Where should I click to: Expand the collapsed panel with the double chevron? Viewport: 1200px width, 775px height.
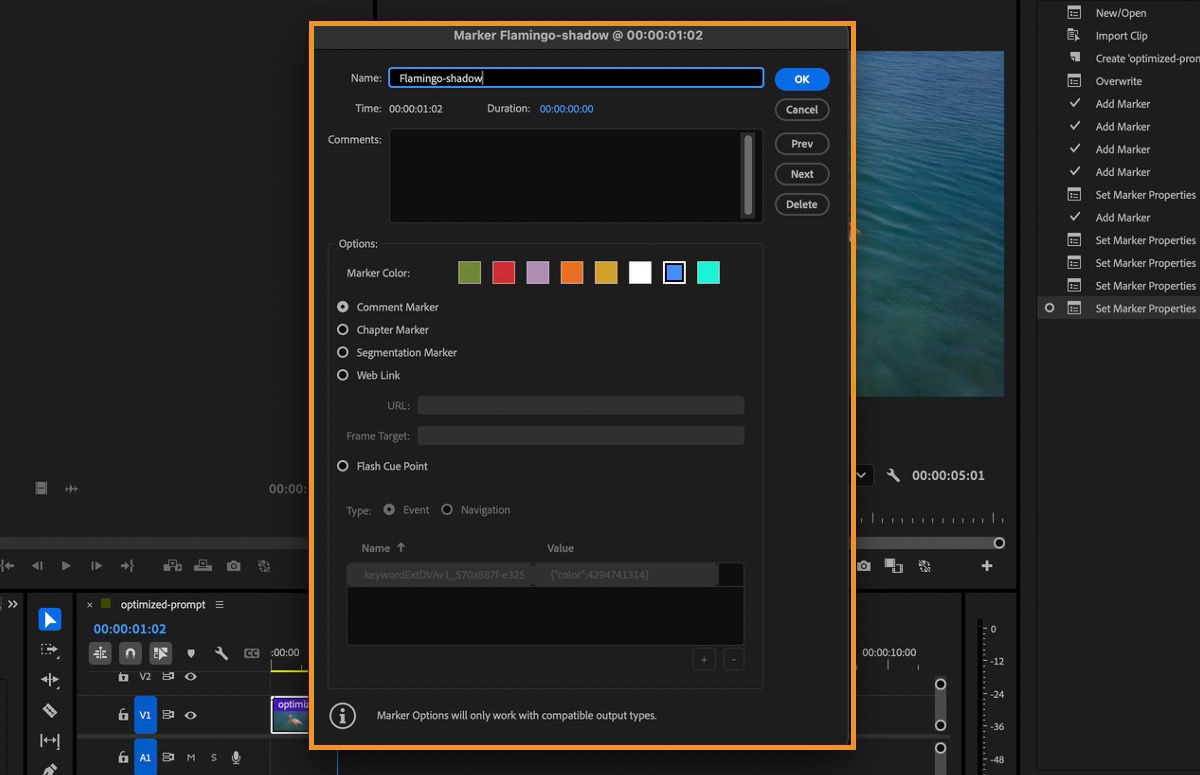pyautogui.click(x=13, y=604)
